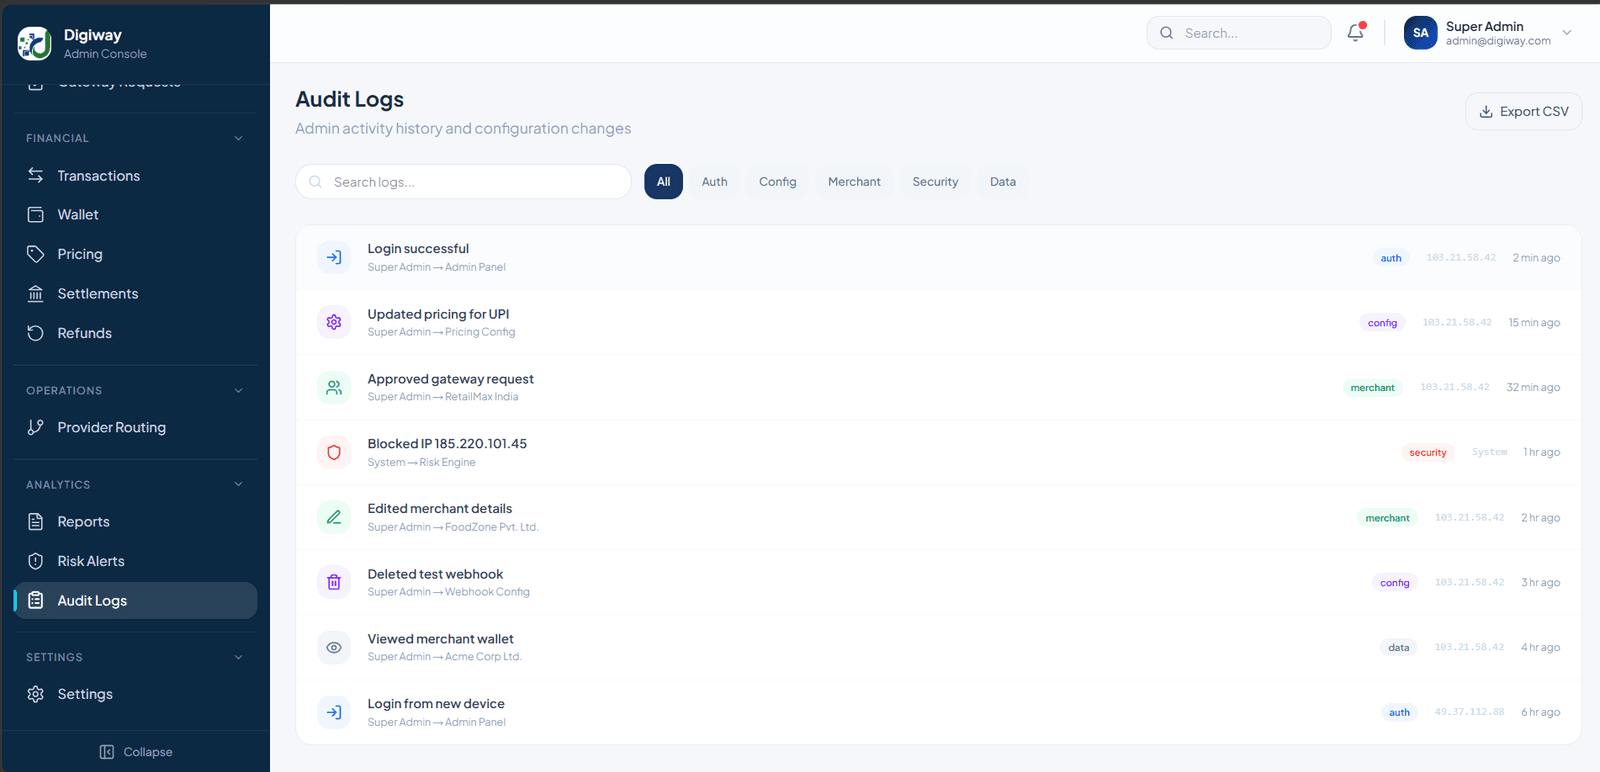This screenshot has width=1600, height=772.
Task: Click the Collapse sidebar panel icon
Action: tap(107, 752)
